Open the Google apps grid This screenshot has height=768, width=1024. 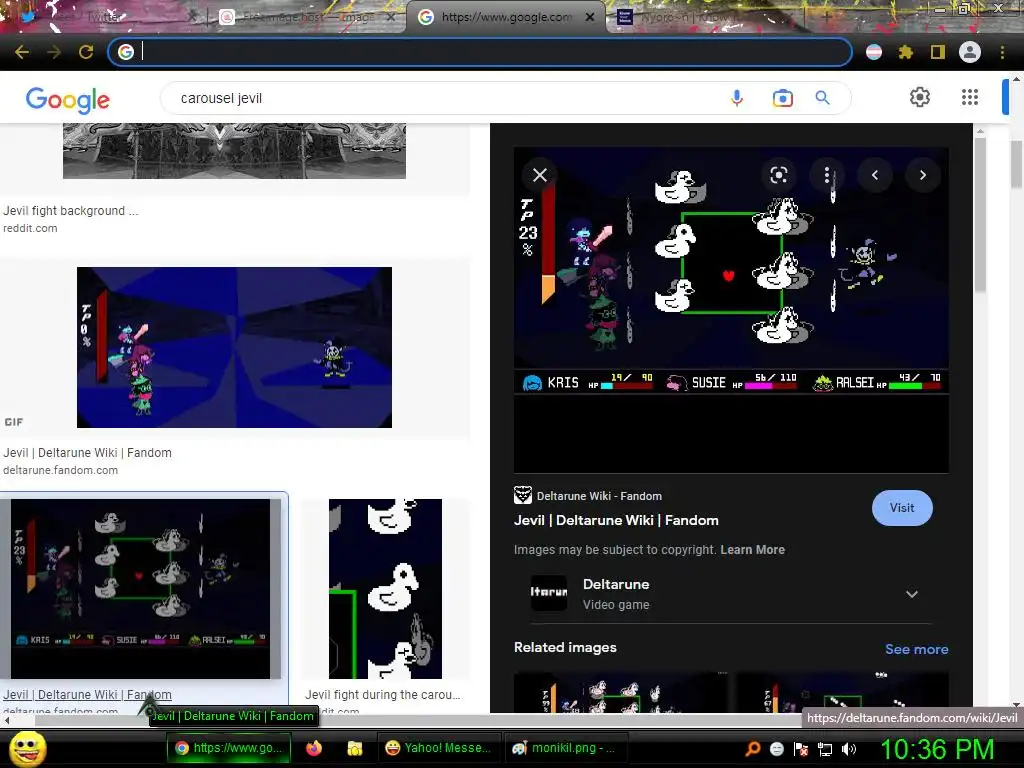970,97
